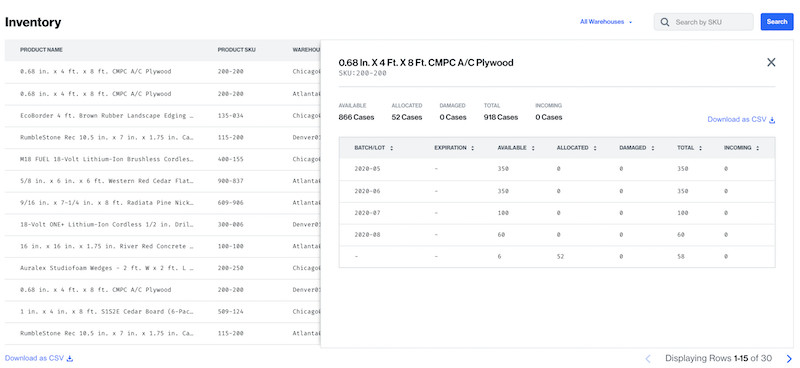800x368 pixels.
Task: Click SKU:200-200 text in detail panel
Action: click(363, 73)
